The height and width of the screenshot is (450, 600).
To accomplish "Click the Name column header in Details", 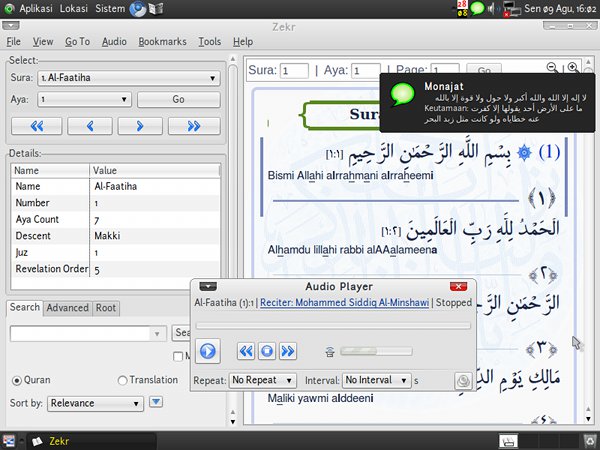I will (51, 171).
